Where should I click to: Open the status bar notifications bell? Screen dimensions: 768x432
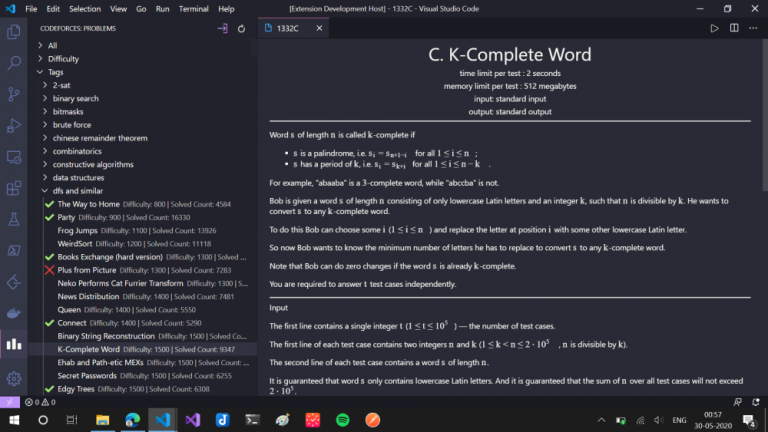point(756,402)
